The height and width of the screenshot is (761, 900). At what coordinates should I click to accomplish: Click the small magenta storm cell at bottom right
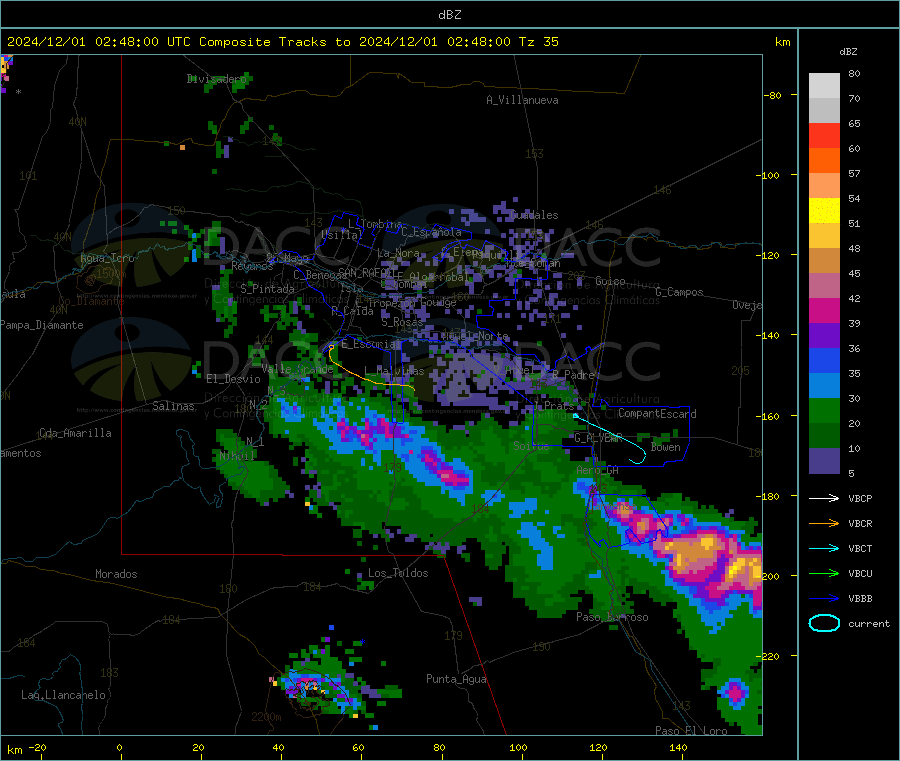coord(735,692)
